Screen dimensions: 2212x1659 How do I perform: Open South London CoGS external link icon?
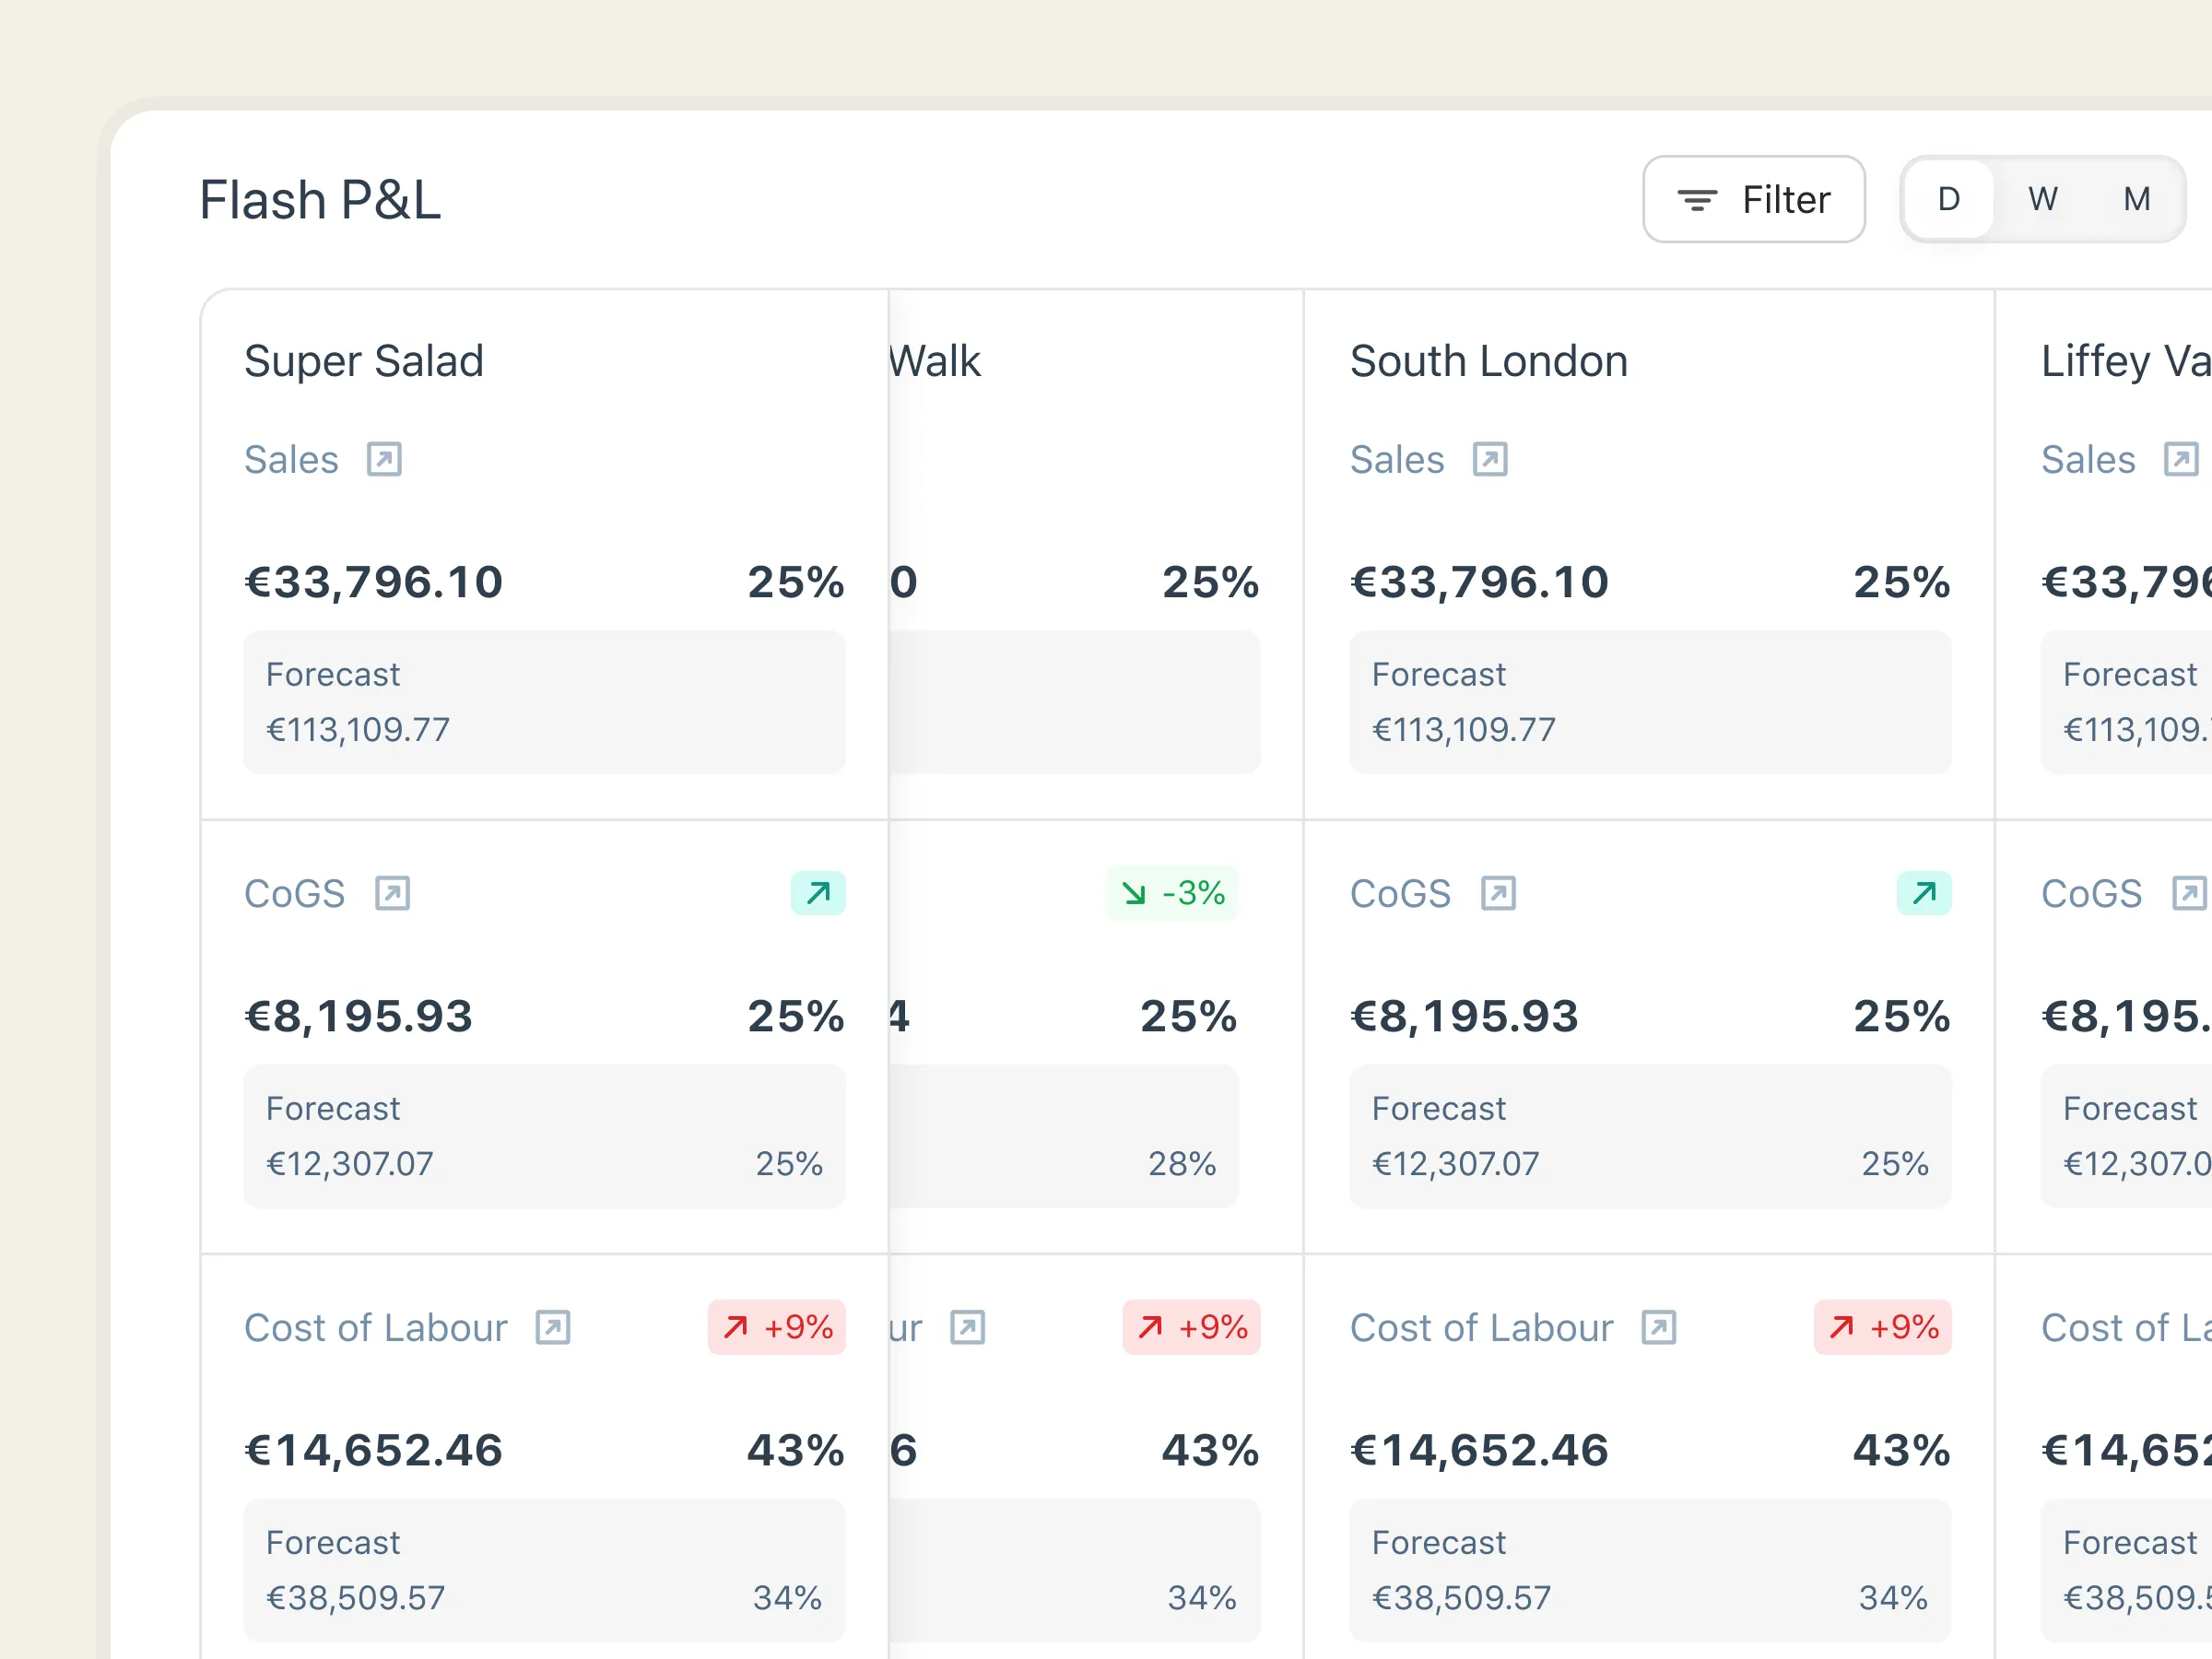[x=1498, y=893]
